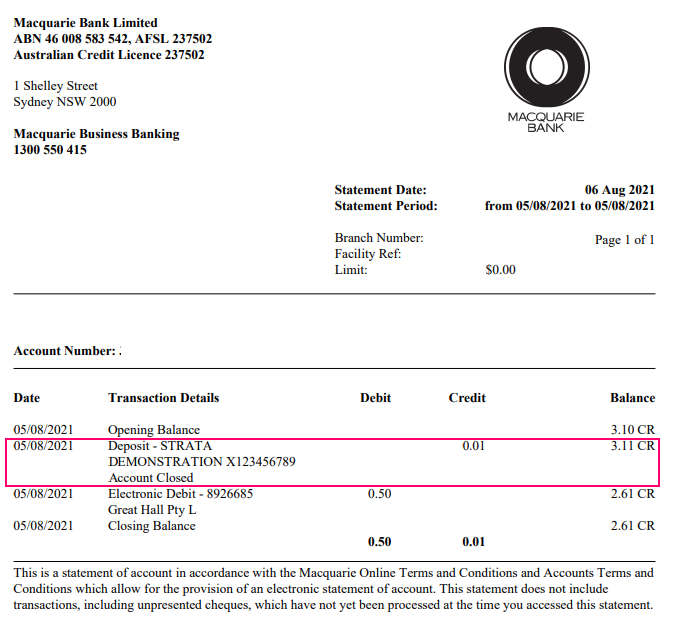This screenshot has width=673, height=626.
Task: Click the Balance column header
Action: click(632, 398)
